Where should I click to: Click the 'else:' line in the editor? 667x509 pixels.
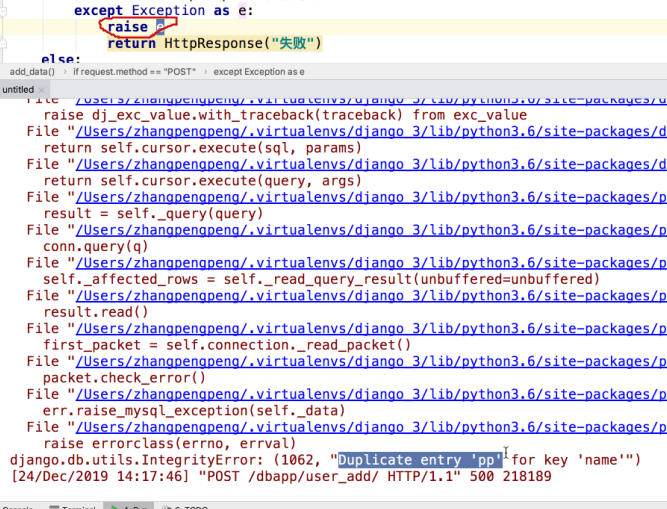tap(61, 59)
